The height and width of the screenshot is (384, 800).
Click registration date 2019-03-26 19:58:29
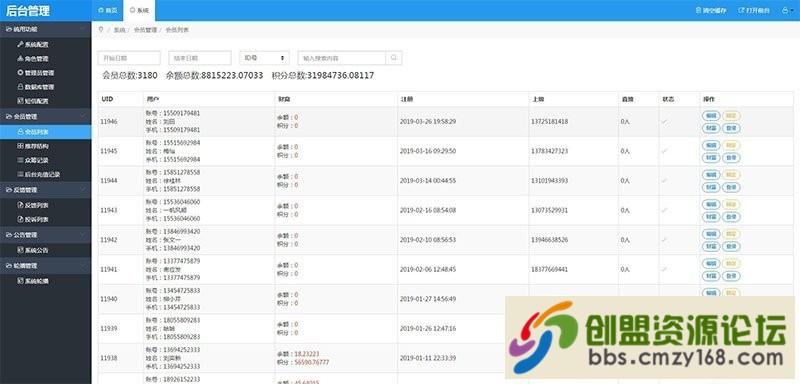pyautogui.click(x=428, y=122)
